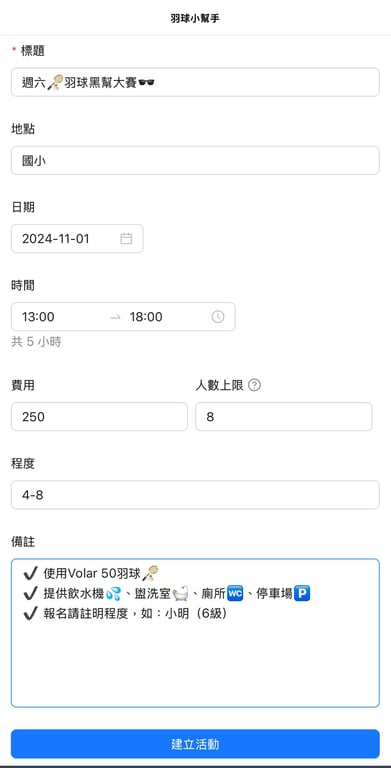
Task: Click the 羽球小幫手 page title
Action: [195, 18]
